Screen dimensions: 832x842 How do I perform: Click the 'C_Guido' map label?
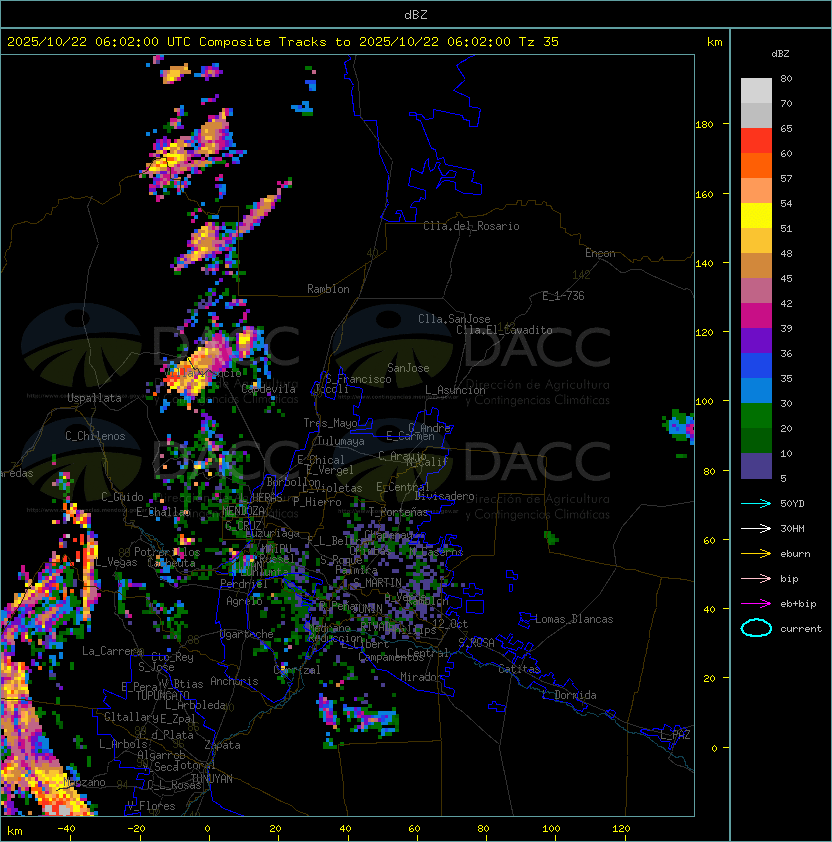122,497
